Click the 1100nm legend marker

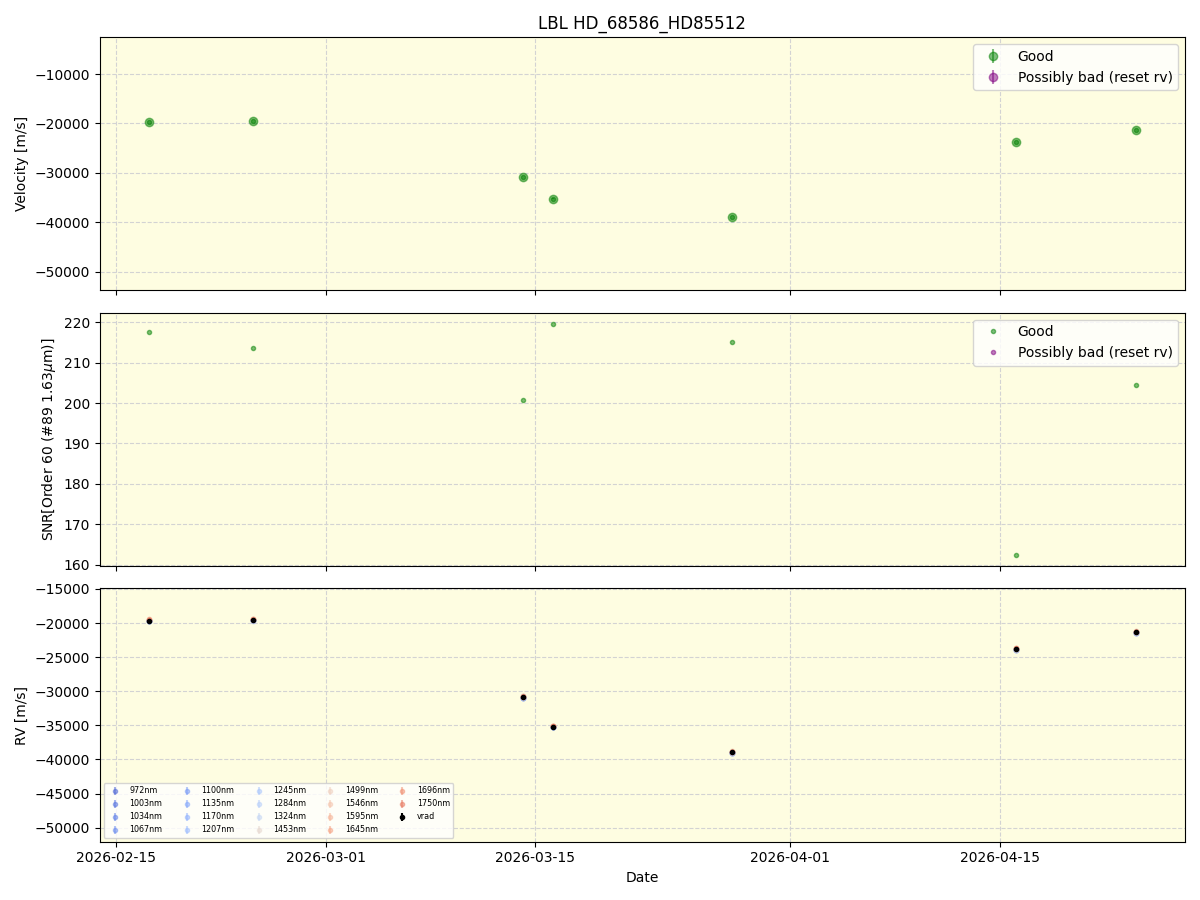[x=187, y=791]
